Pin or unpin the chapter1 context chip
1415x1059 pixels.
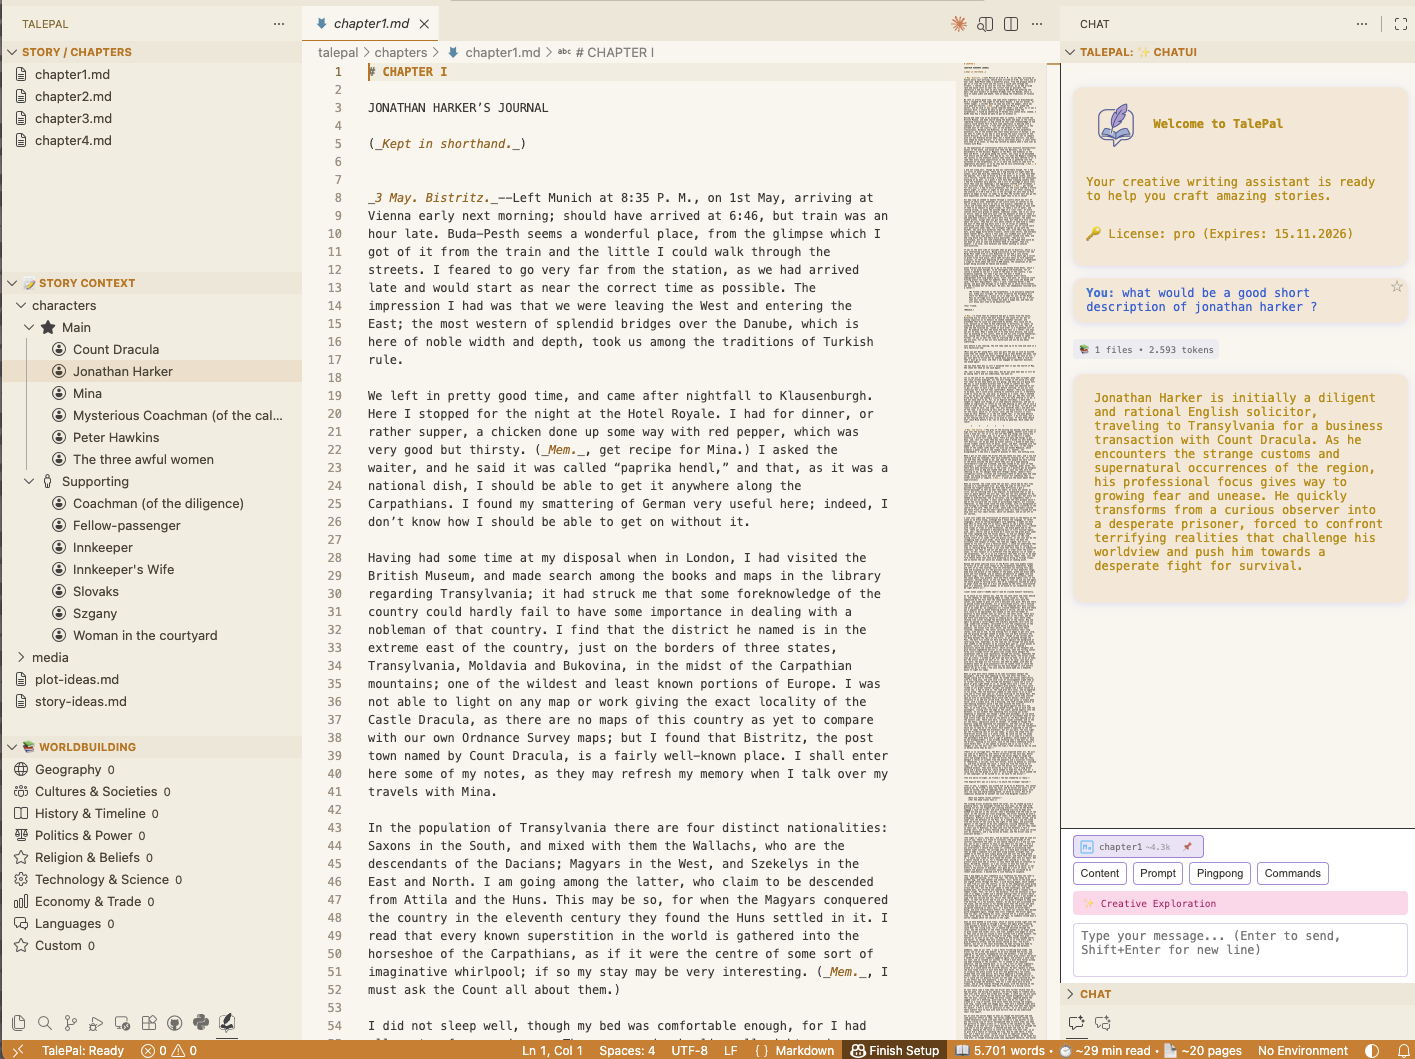1189,845
